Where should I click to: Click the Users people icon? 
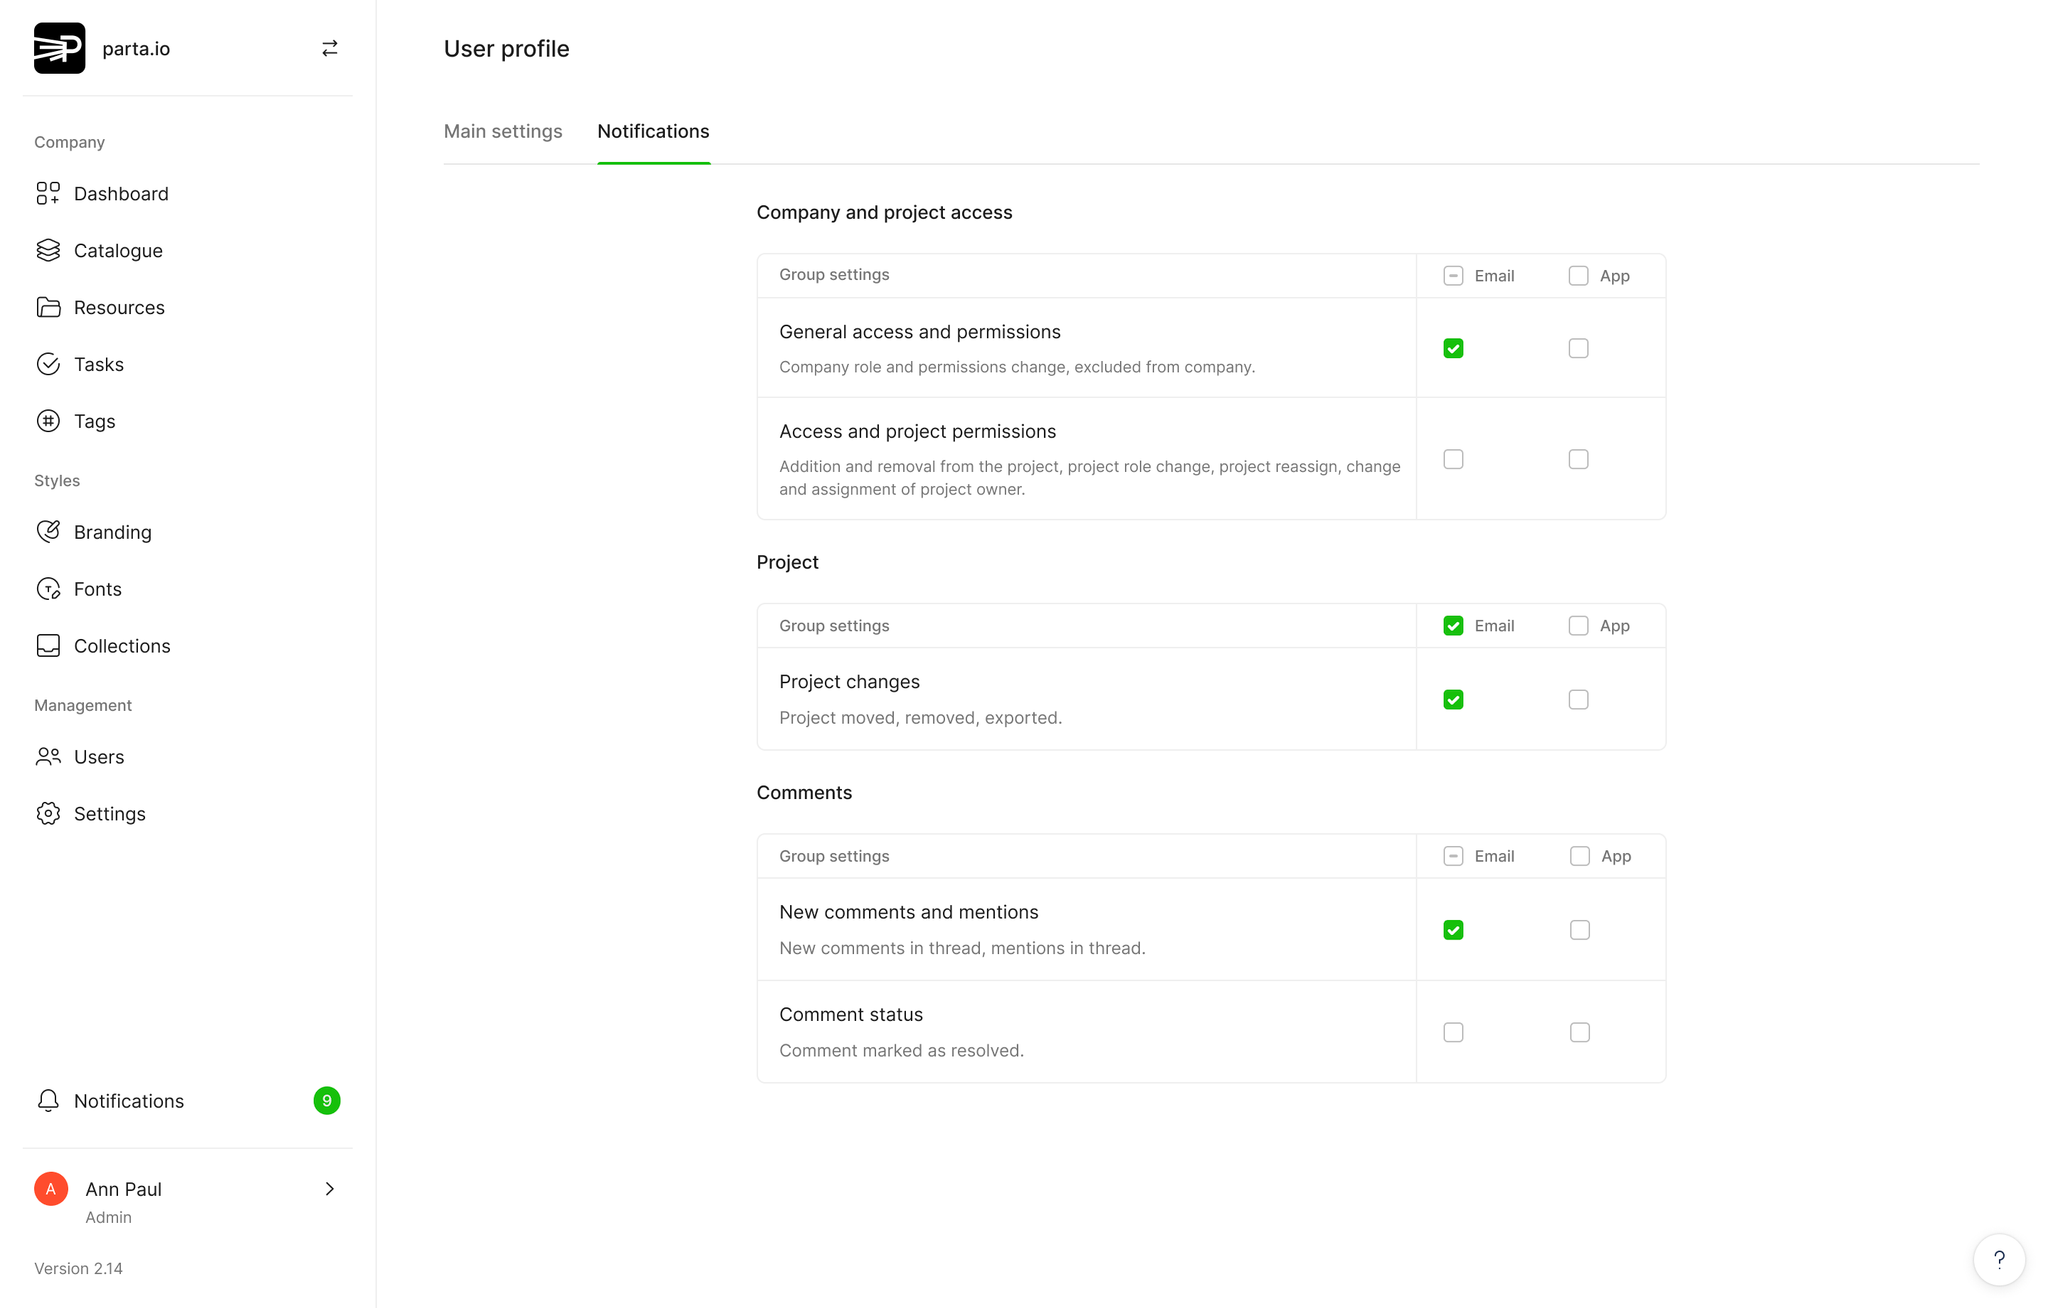tap(48, 757)
